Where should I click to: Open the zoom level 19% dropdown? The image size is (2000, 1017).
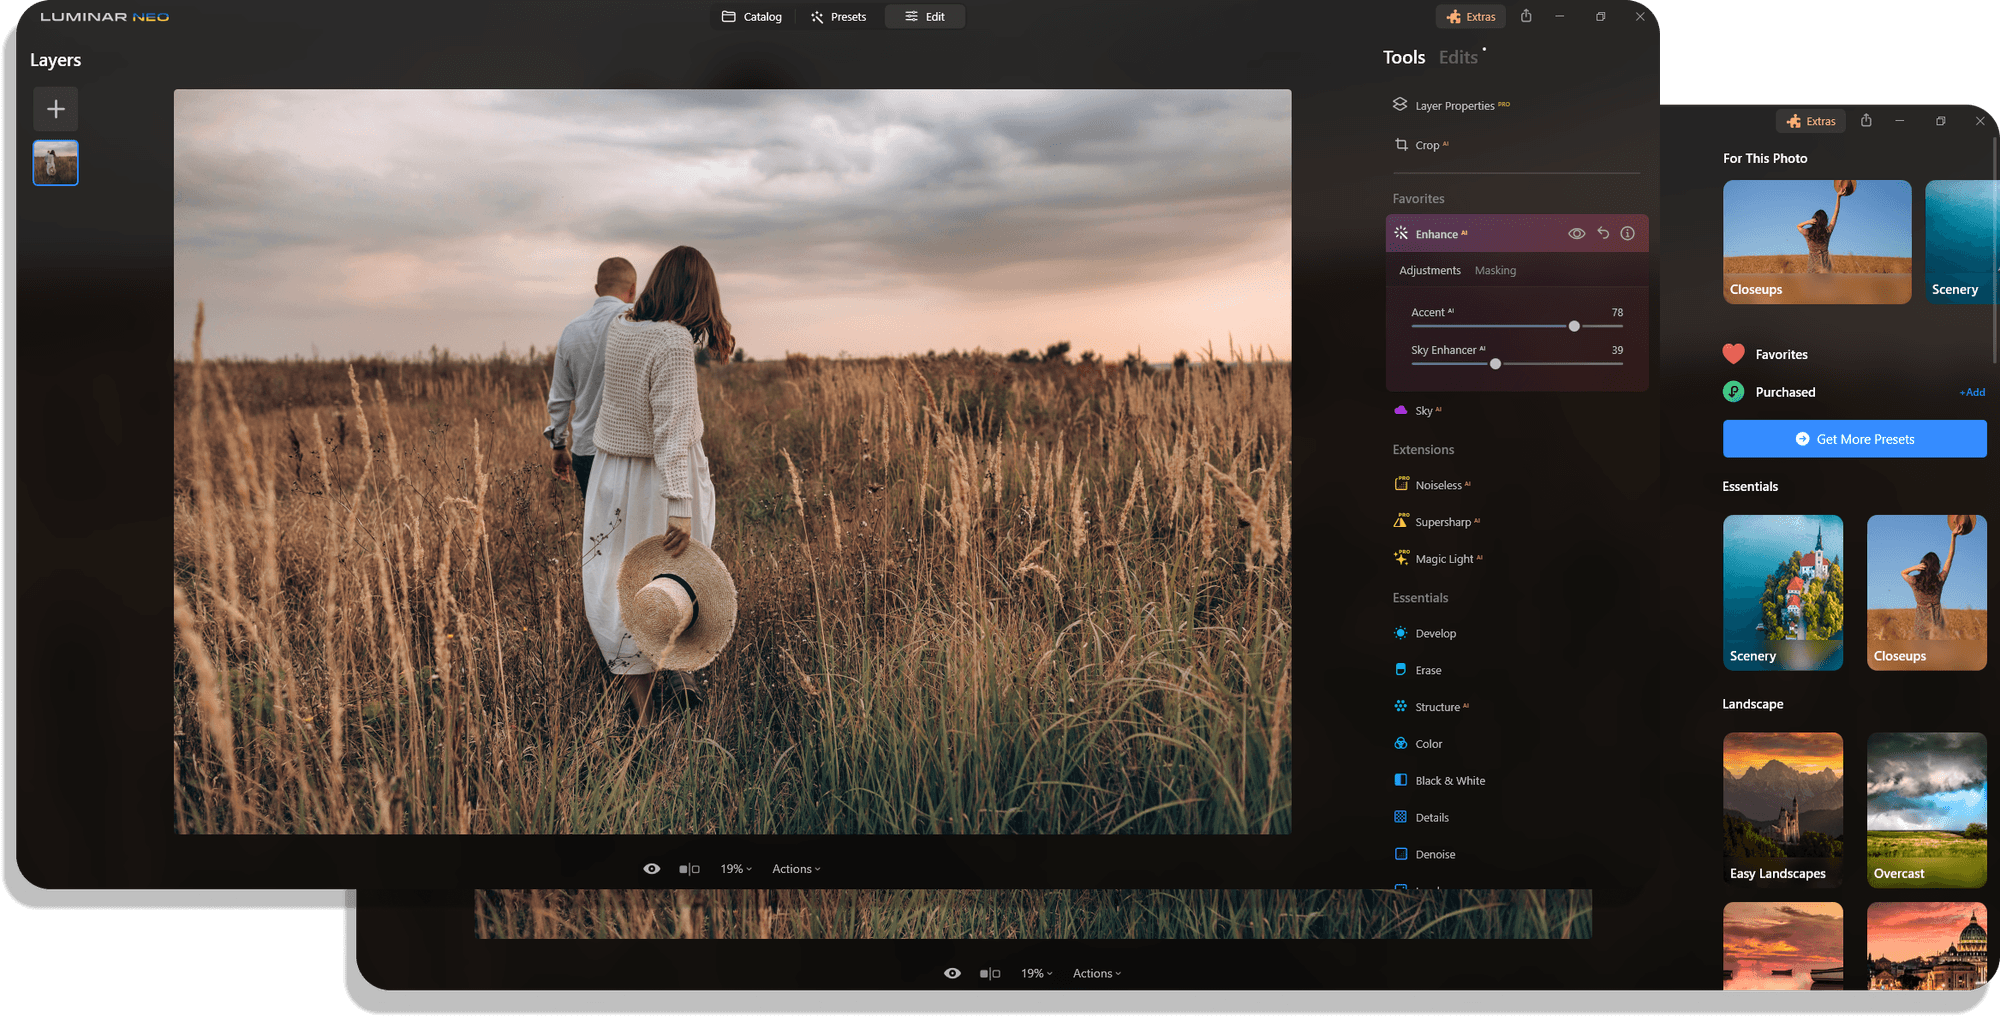click(735, 868)
